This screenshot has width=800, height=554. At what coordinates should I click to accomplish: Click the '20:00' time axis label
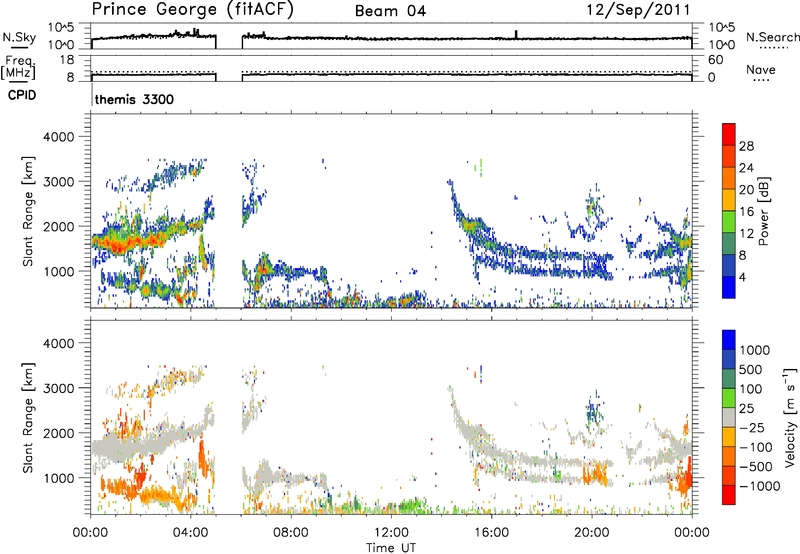coord(591,533)
